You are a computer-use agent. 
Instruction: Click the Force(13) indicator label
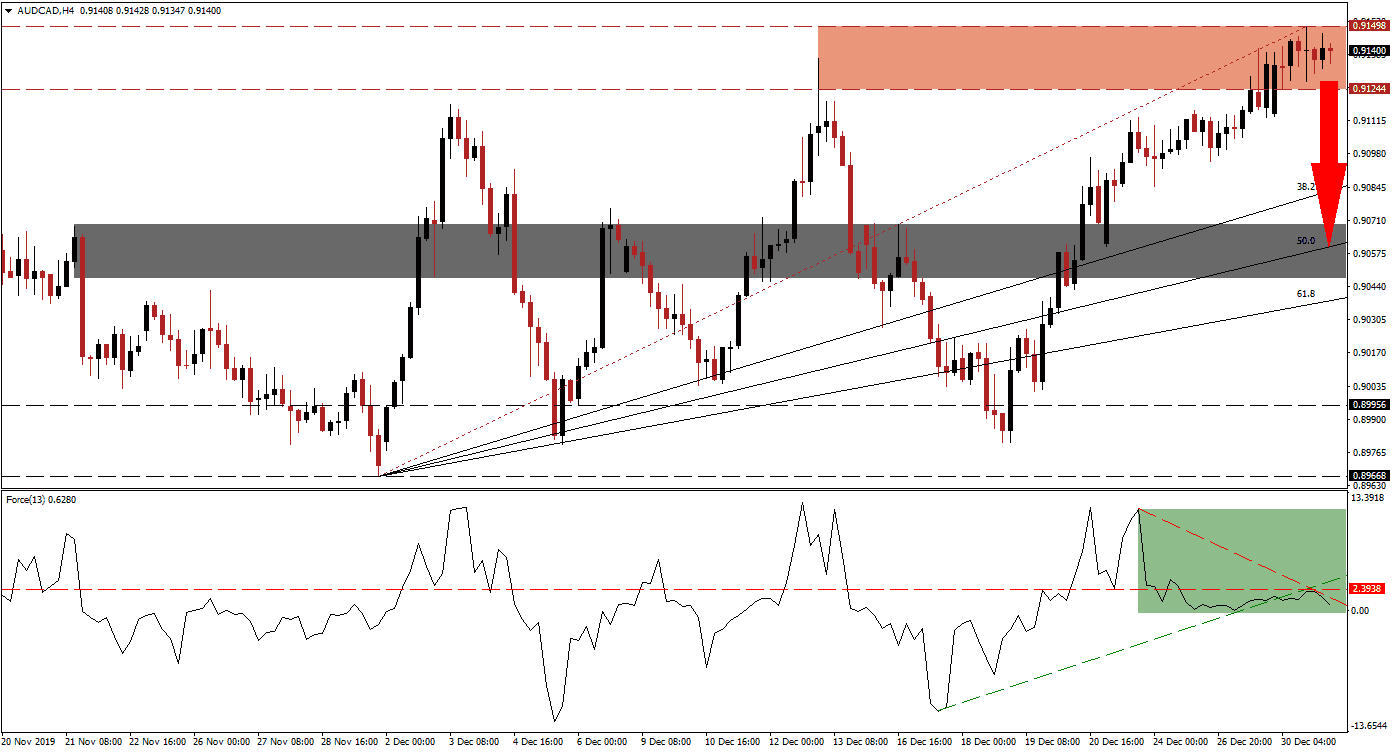38,500
